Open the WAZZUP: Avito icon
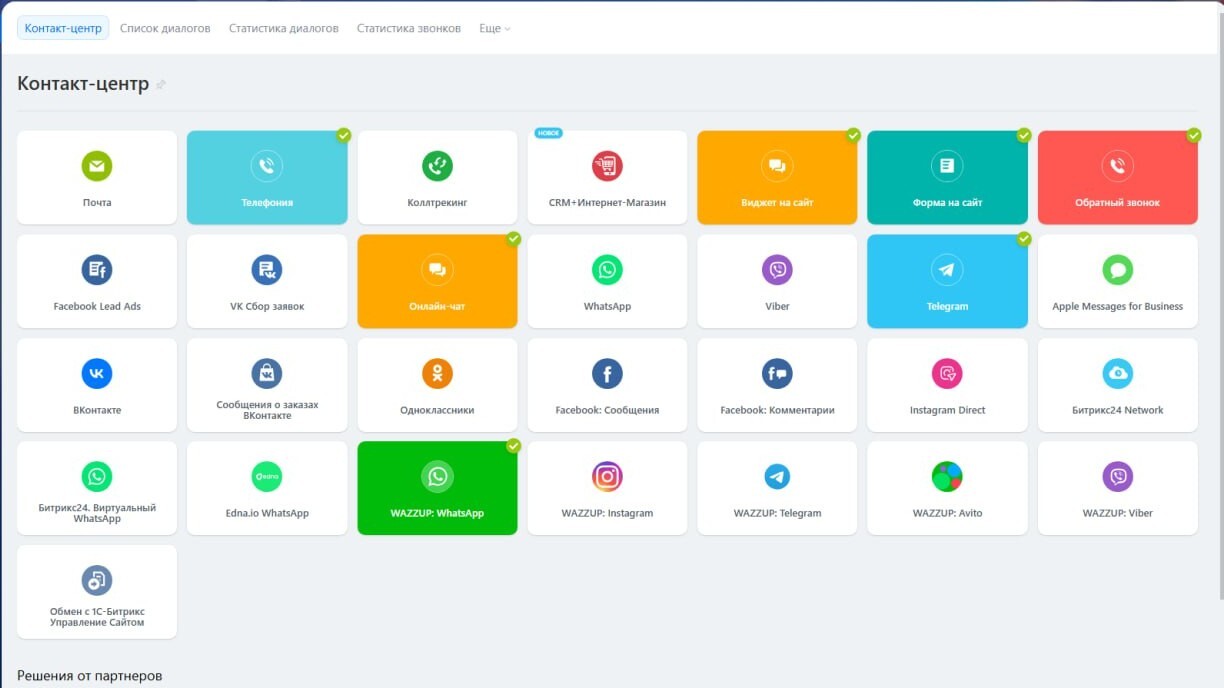This screenshot has width=1224, height=688. [947, 477]
